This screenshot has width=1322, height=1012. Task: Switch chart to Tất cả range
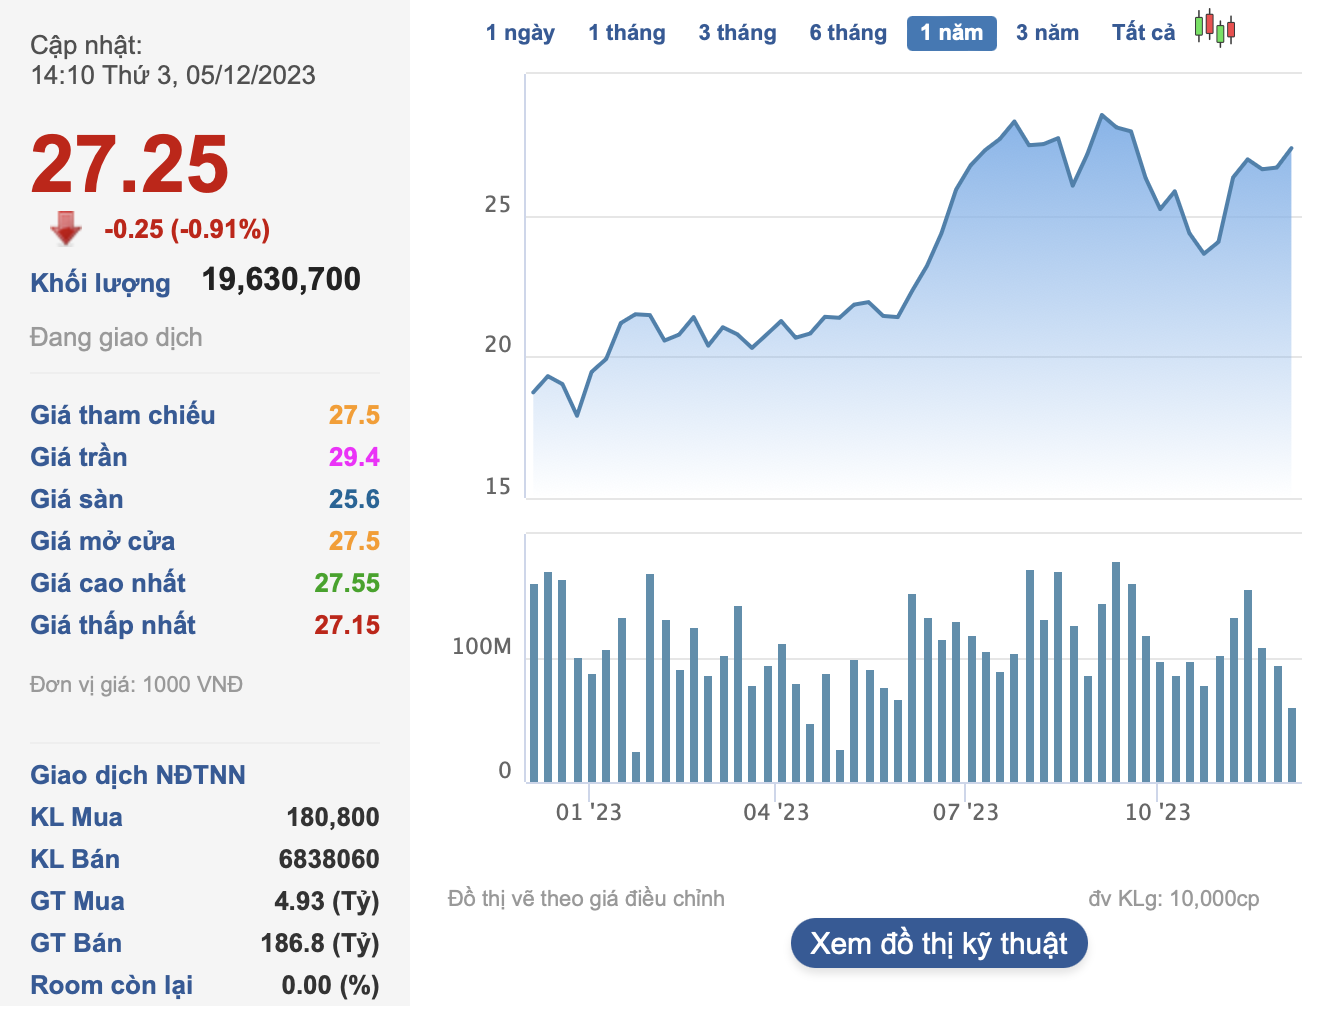(x=1143, y=33)
